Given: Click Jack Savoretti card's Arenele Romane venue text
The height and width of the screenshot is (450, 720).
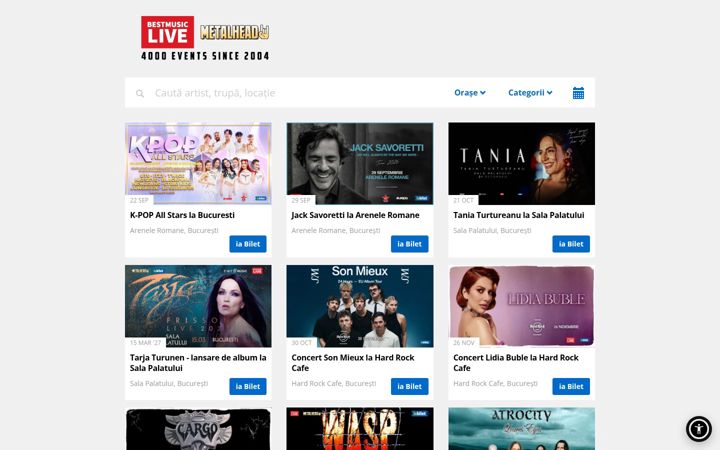Looking at the screenshot, I should click(x=336, y=231).
